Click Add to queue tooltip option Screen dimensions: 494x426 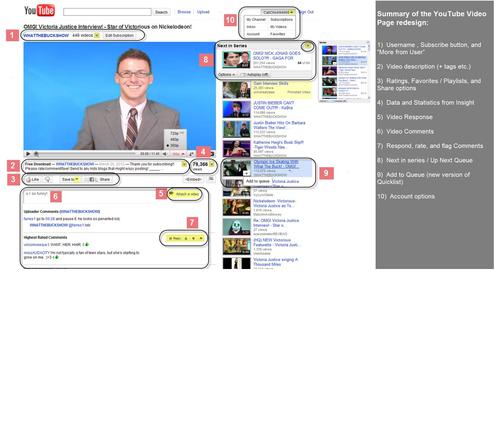[x=258, y=181]
